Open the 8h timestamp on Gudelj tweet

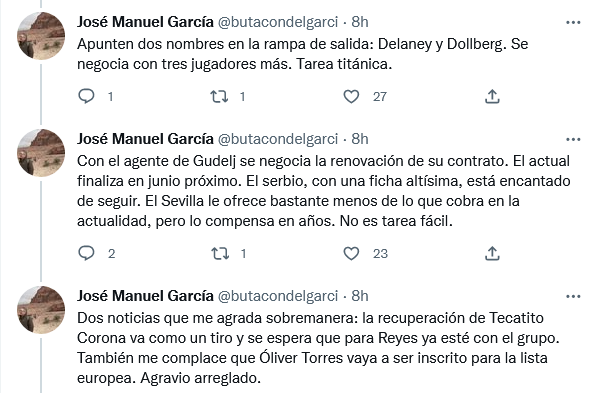360,139
